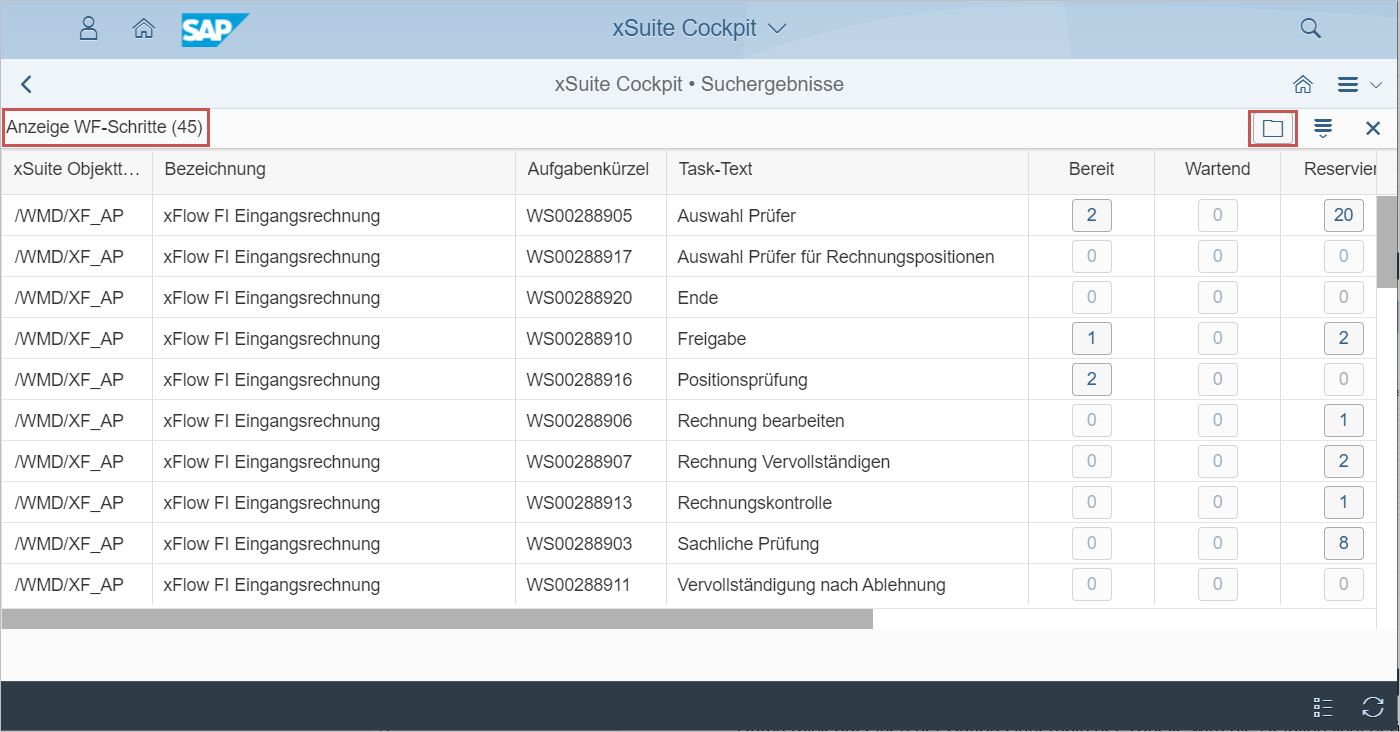Image resolution: width=1400 pixels, height=732 pixels.
Task: Open the user profile icon
Action: (x=88, y=28)
